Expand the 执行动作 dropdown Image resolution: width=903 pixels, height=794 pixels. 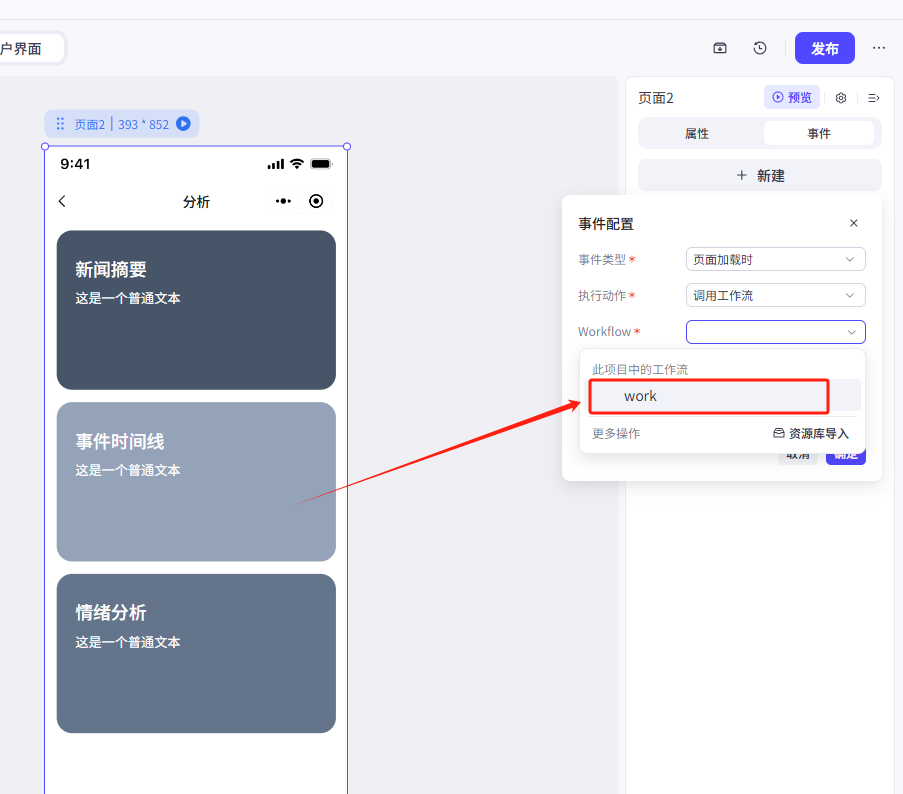(775, 295)
